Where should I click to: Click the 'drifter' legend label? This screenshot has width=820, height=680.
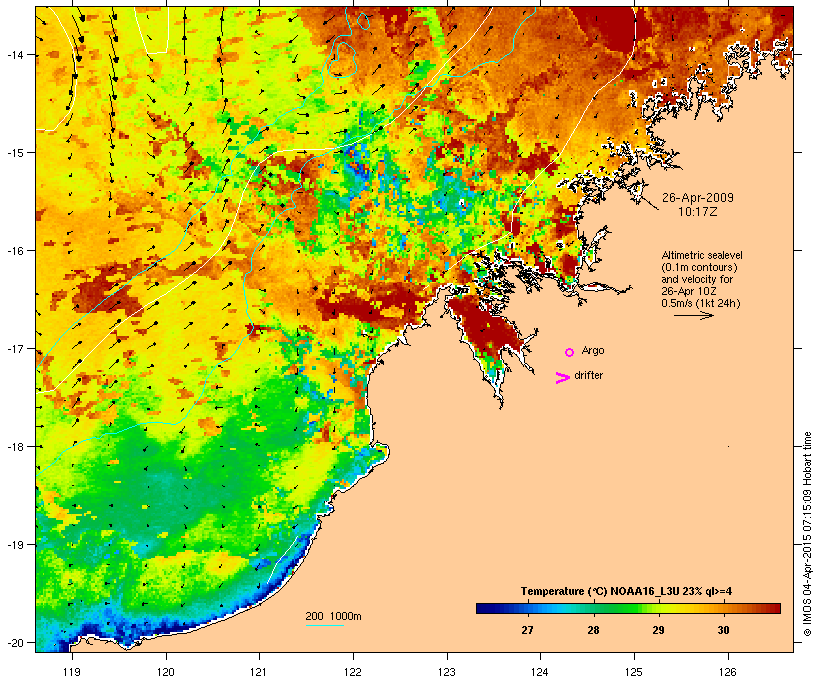[588, 375]
